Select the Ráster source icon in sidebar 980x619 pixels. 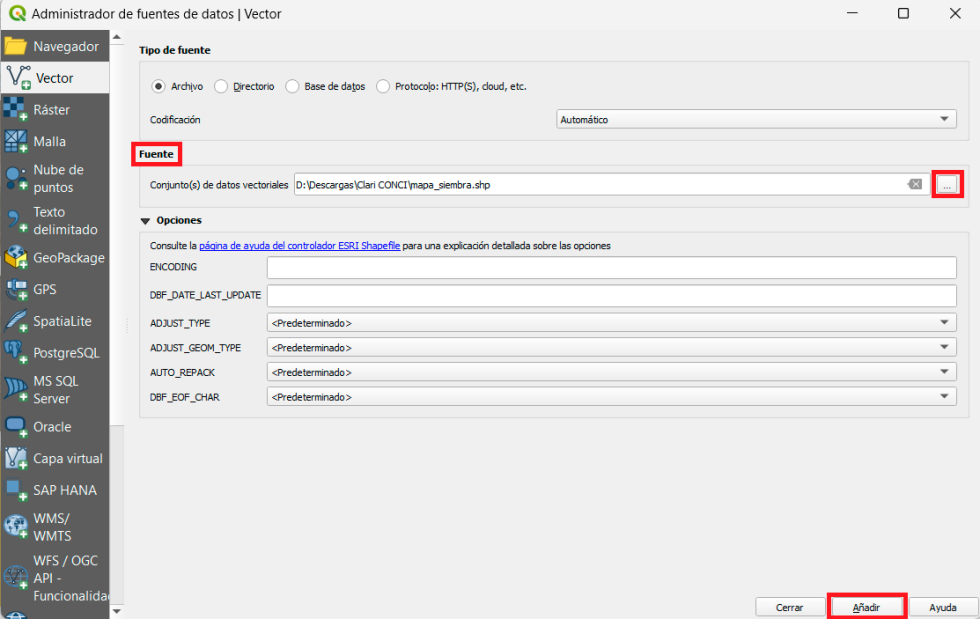point(16,109)
